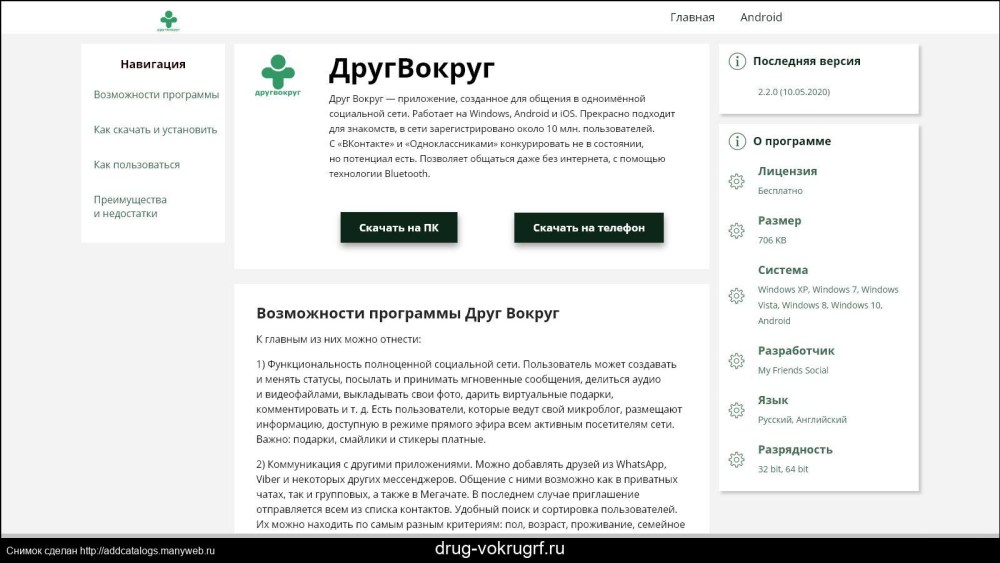
Task: Click the Навигация sidebar heading
Action: [x=153, y=64]
